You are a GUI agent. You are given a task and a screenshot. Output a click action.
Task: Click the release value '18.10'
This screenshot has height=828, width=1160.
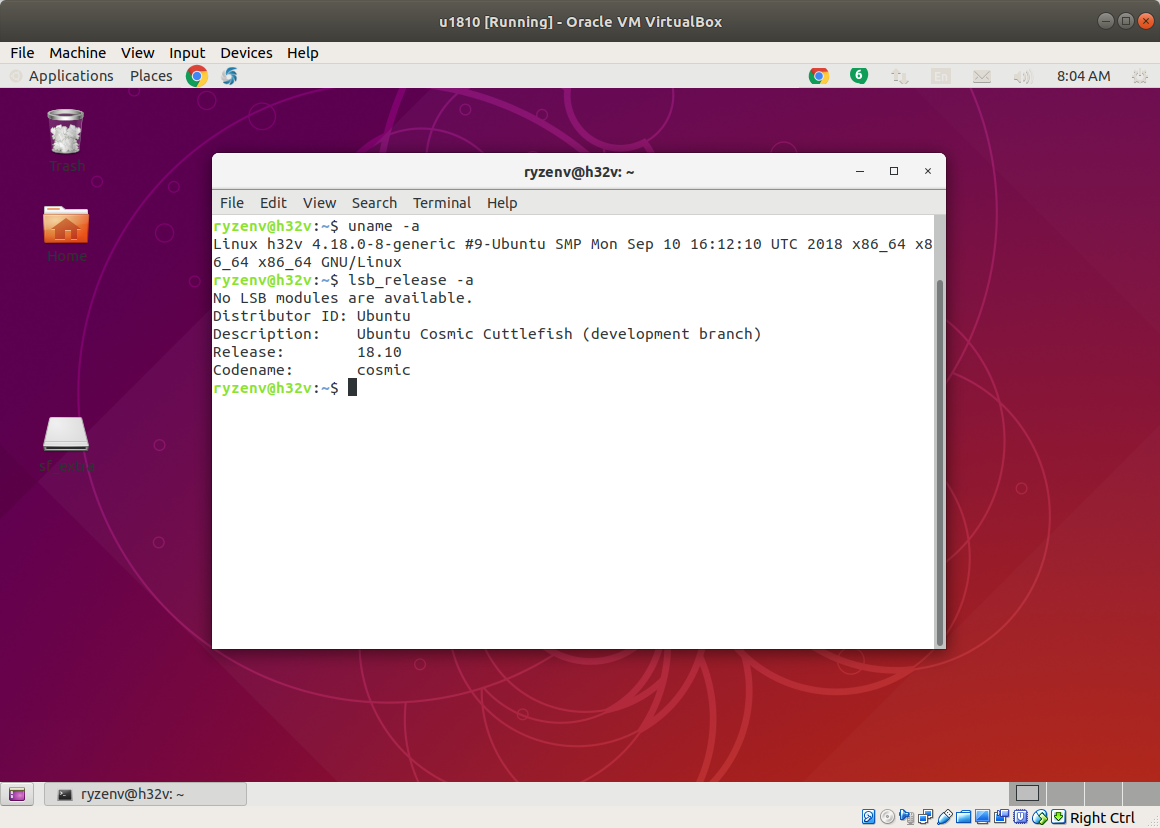click(x=380, y=352)
